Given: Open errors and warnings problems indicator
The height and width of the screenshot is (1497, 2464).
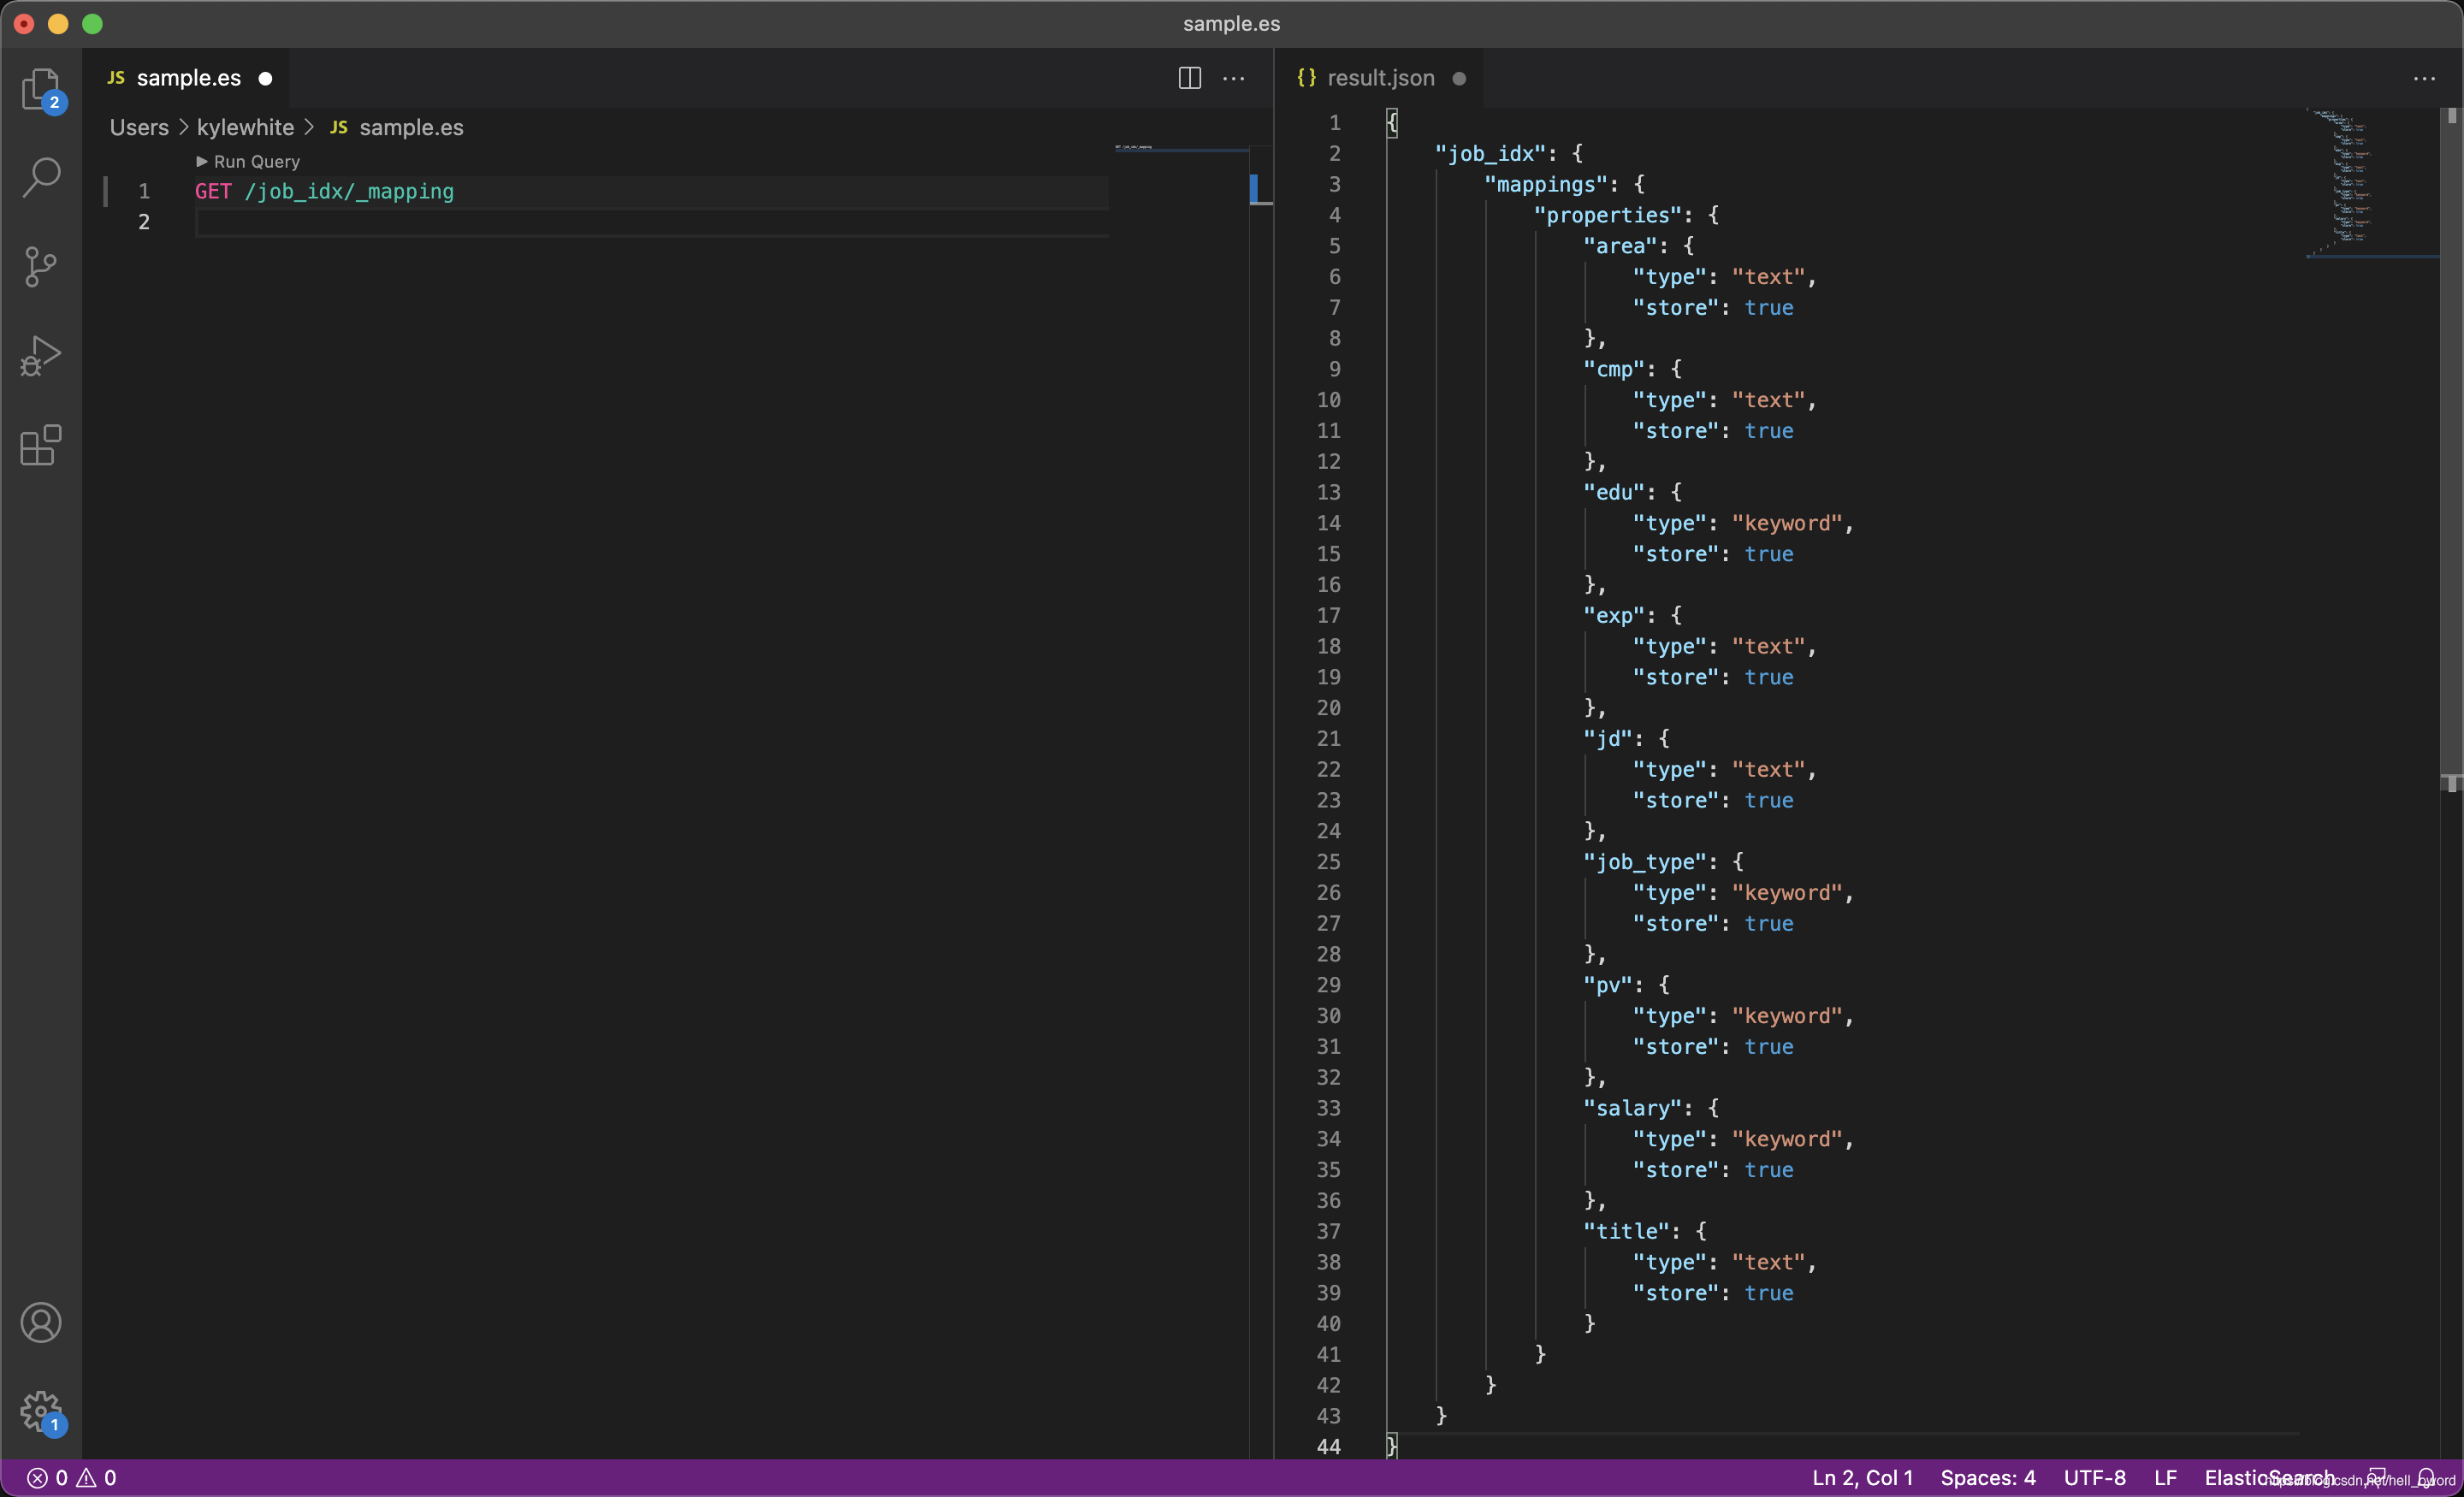Looking at the screenshot, I should click(71, 1477).
